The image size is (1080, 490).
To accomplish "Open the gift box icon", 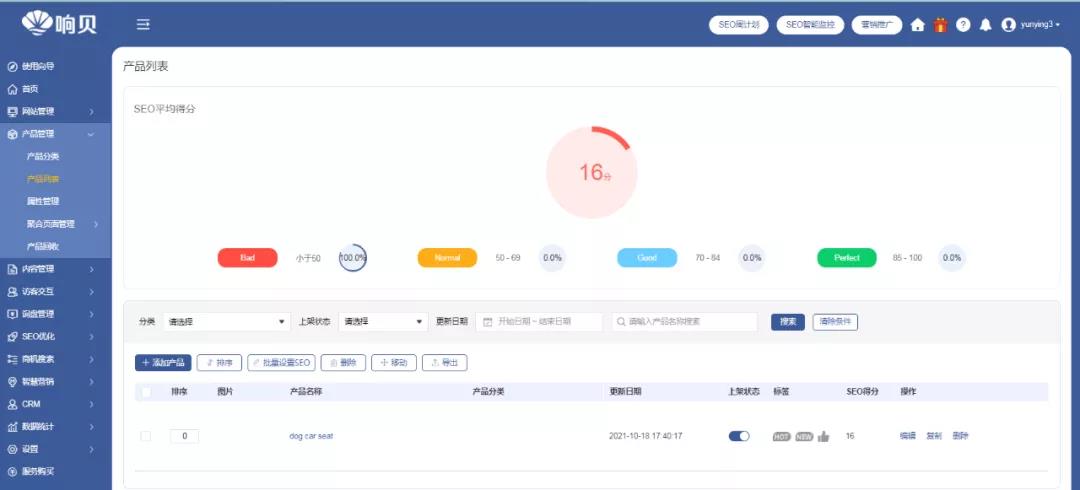I will point(940,25).
